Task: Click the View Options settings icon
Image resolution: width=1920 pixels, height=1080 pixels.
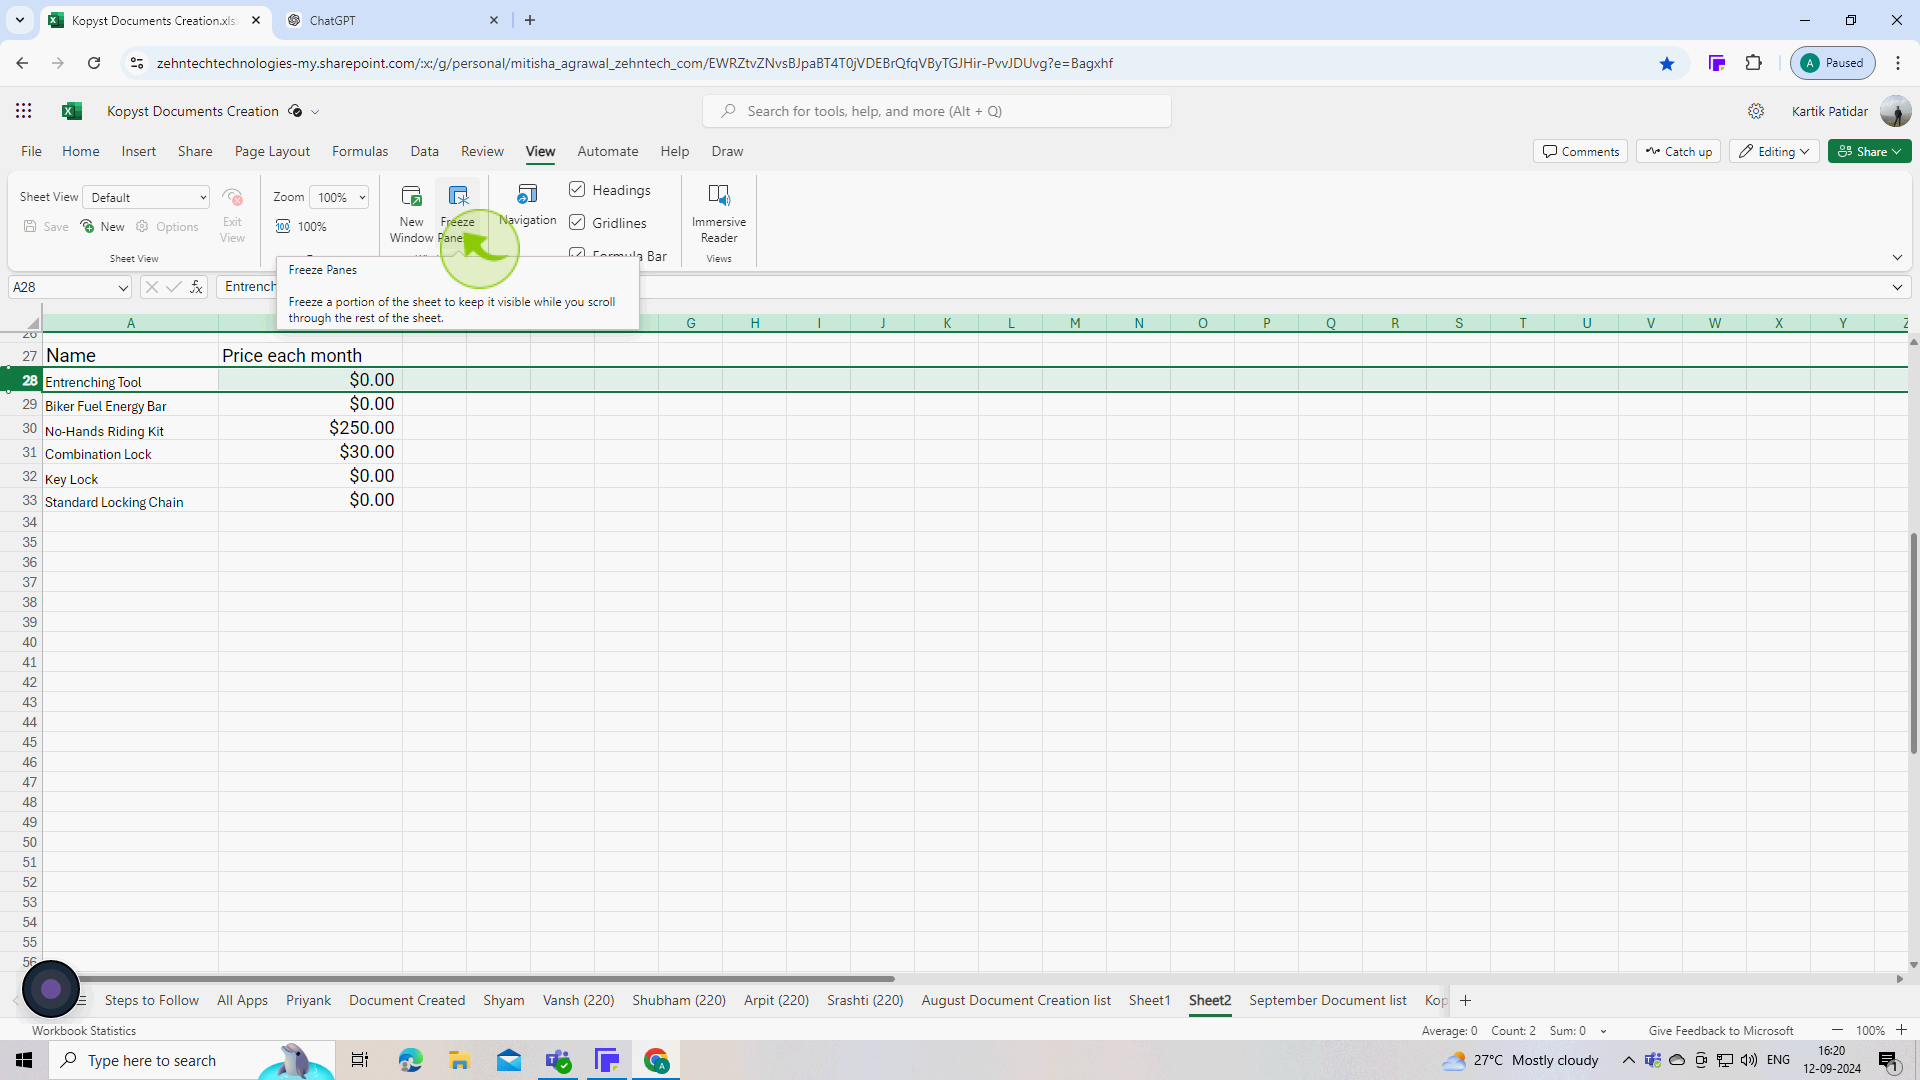Action: coord(1755,111)
